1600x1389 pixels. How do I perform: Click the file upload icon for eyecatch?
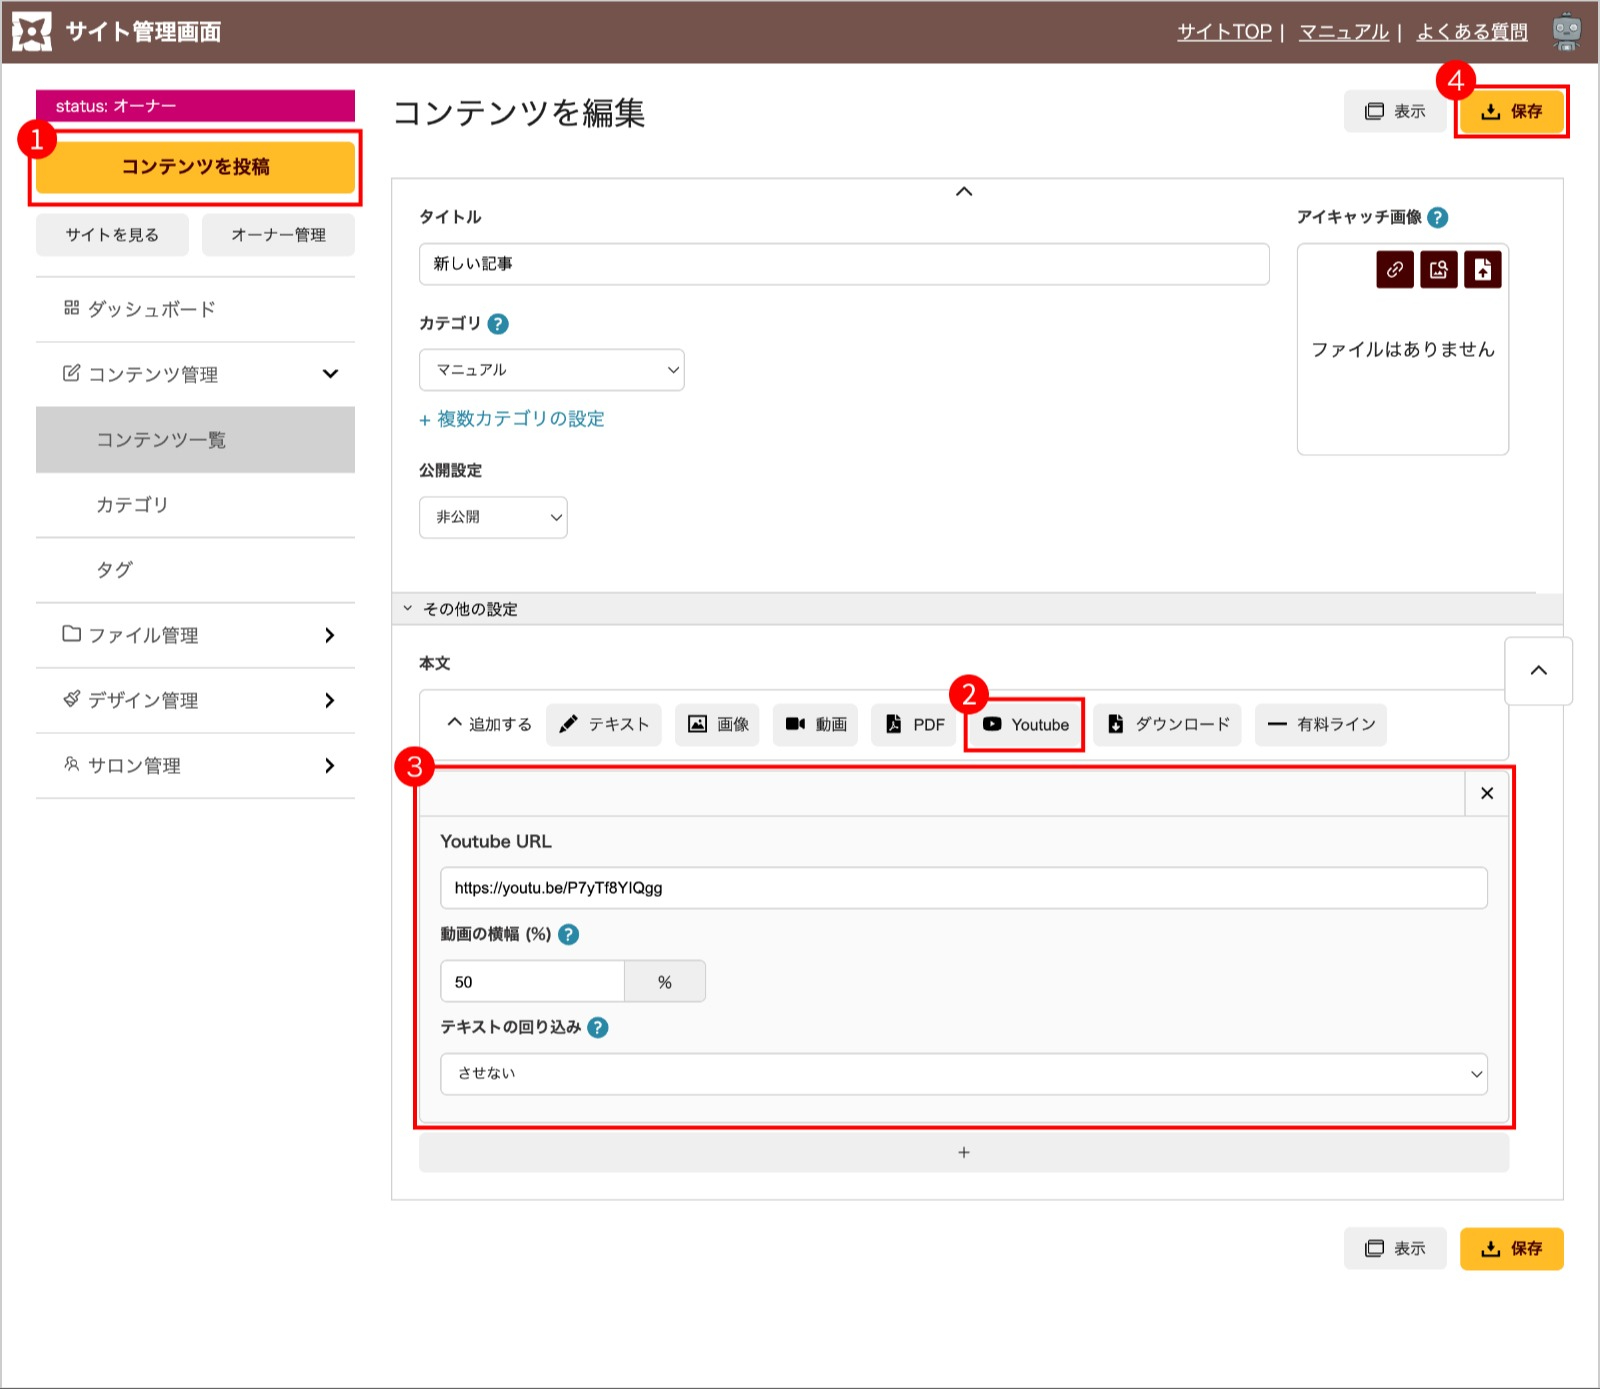[1482, 270]
